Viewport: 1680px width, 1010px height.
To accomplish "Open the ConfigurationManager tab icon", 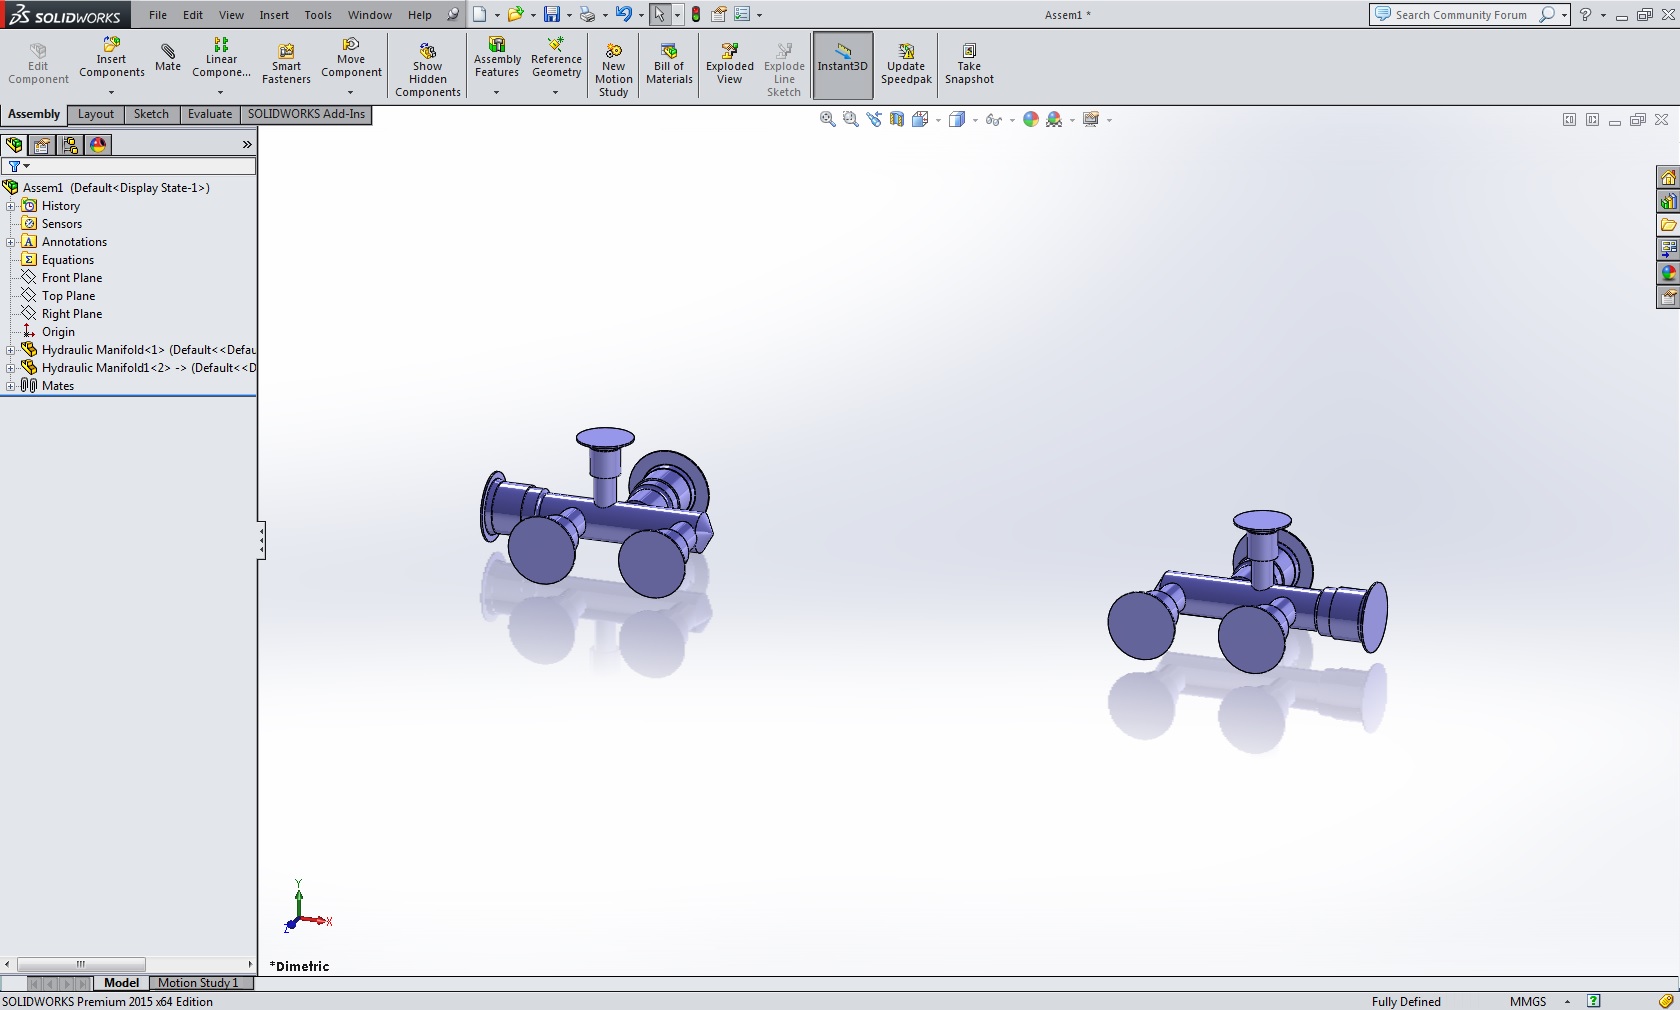I will coord(70,145).
